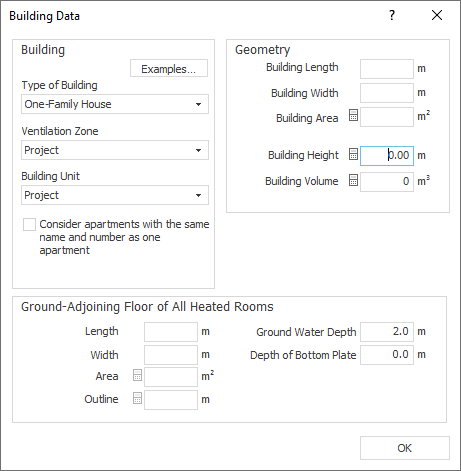Click the ground floor Width field
This screenshot has height=471, width=461.
click(171, 355)
